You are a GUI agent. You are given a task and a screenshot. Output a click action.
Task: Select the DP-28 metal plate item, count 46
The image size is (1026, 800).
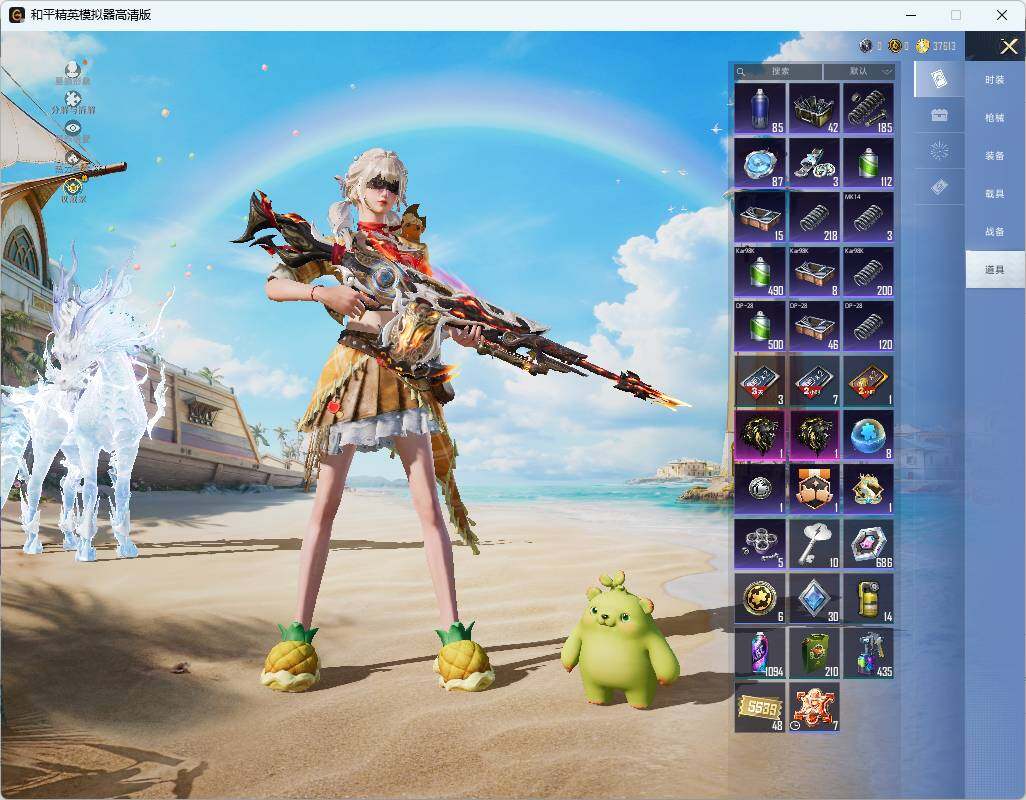tap(814, 326)
